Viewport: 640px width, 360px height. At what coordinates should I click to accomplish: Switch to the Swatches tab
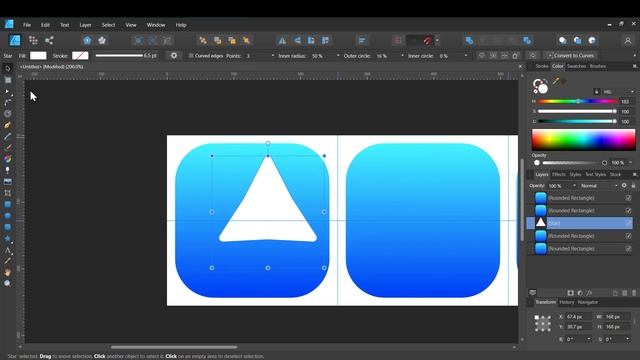pos(576,66)
